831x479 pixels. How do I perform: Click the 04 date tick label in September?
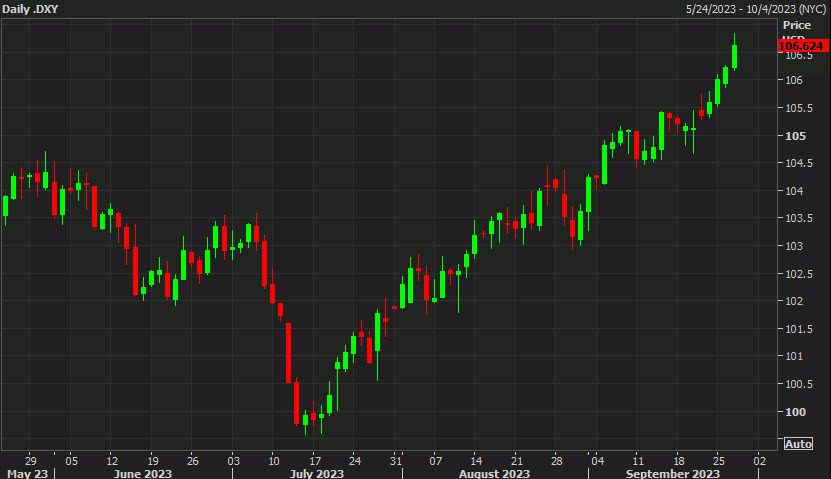click(597, 460)
